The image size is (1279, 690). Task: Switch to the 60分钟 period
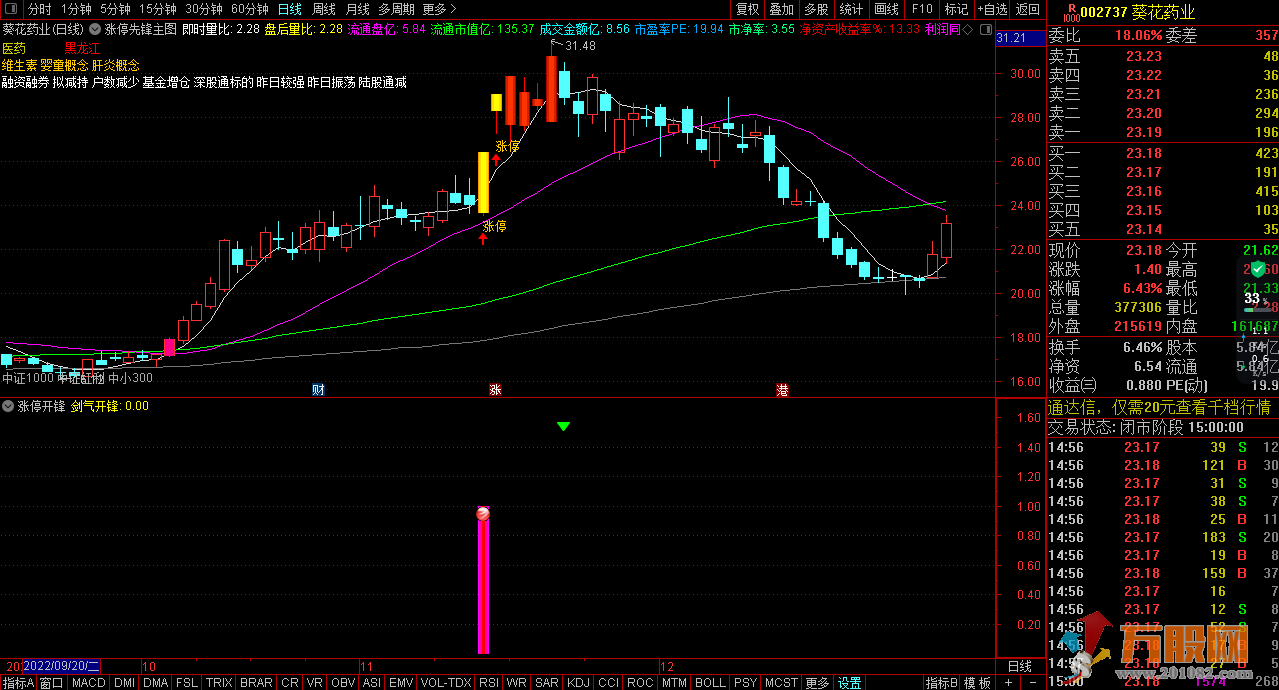click(x=250, y=9)
